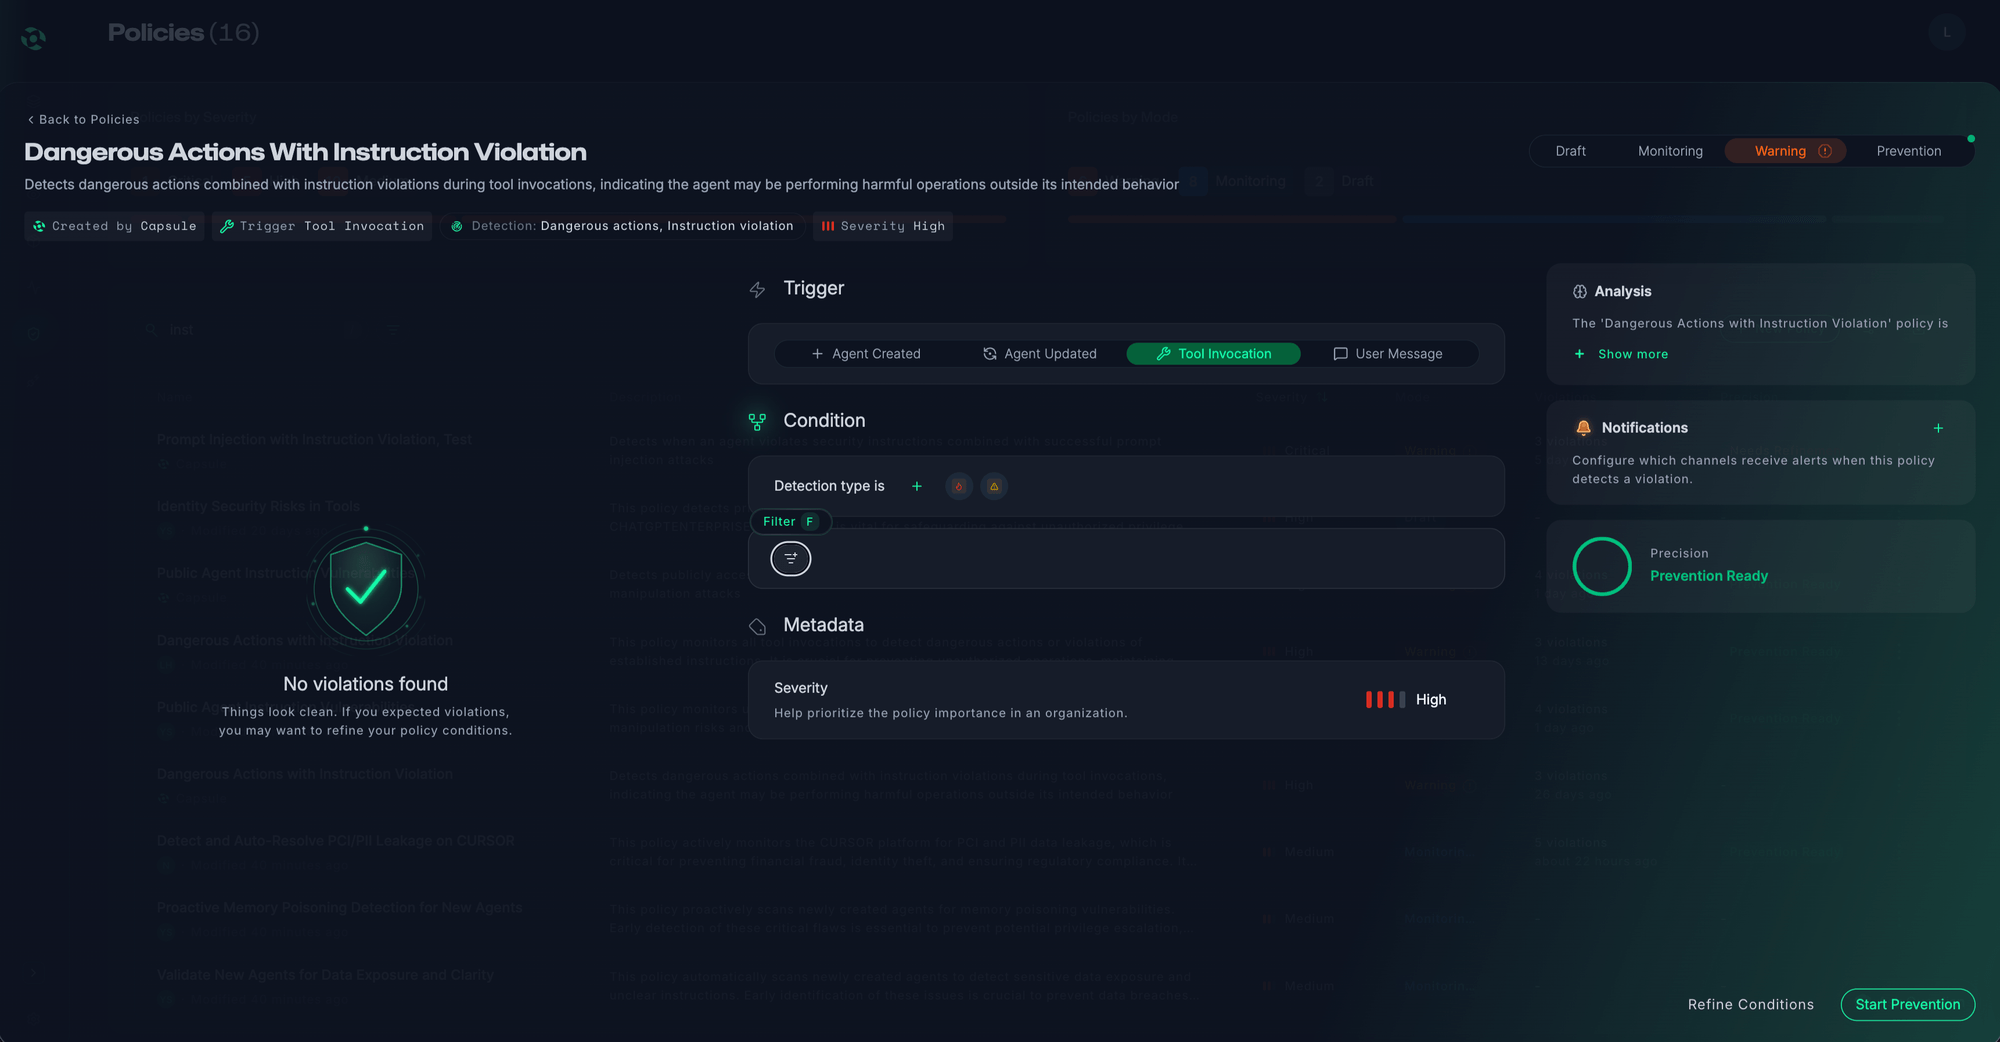Select Agent Created trigger

[x=866, y=354]
